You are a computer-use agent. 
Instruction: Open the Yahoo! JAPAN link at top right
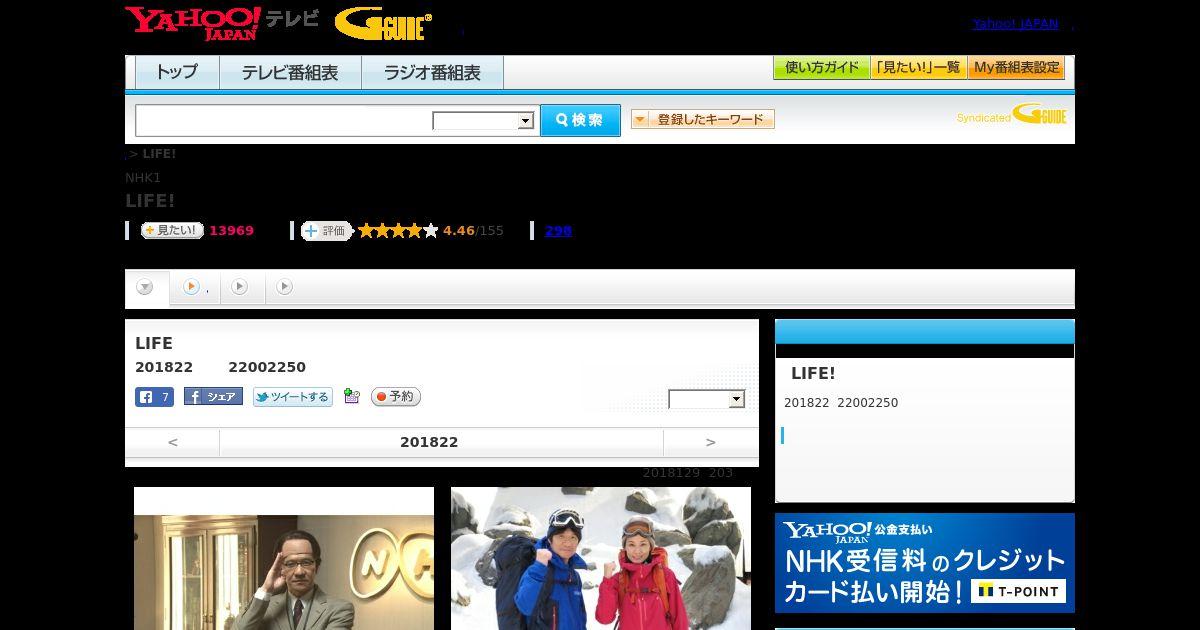coord(1015,23)
